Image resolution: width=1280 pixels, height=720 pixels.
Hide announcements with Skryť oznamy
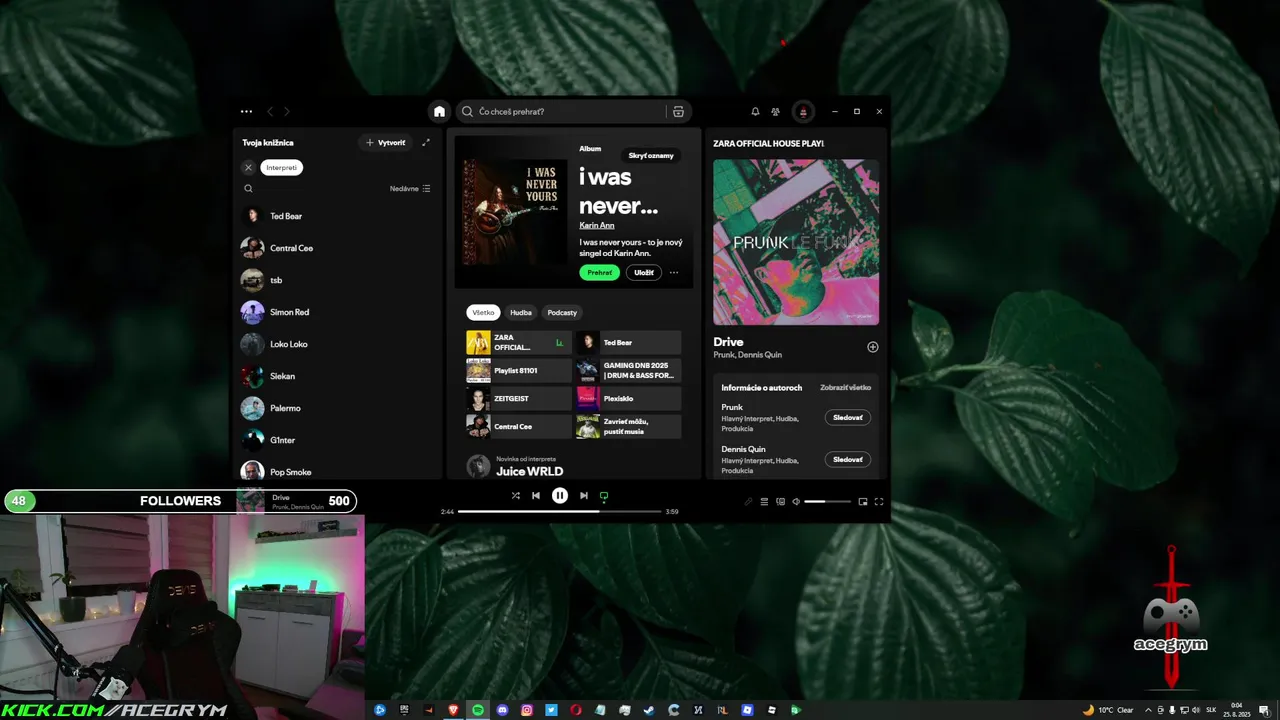point(651,156)
